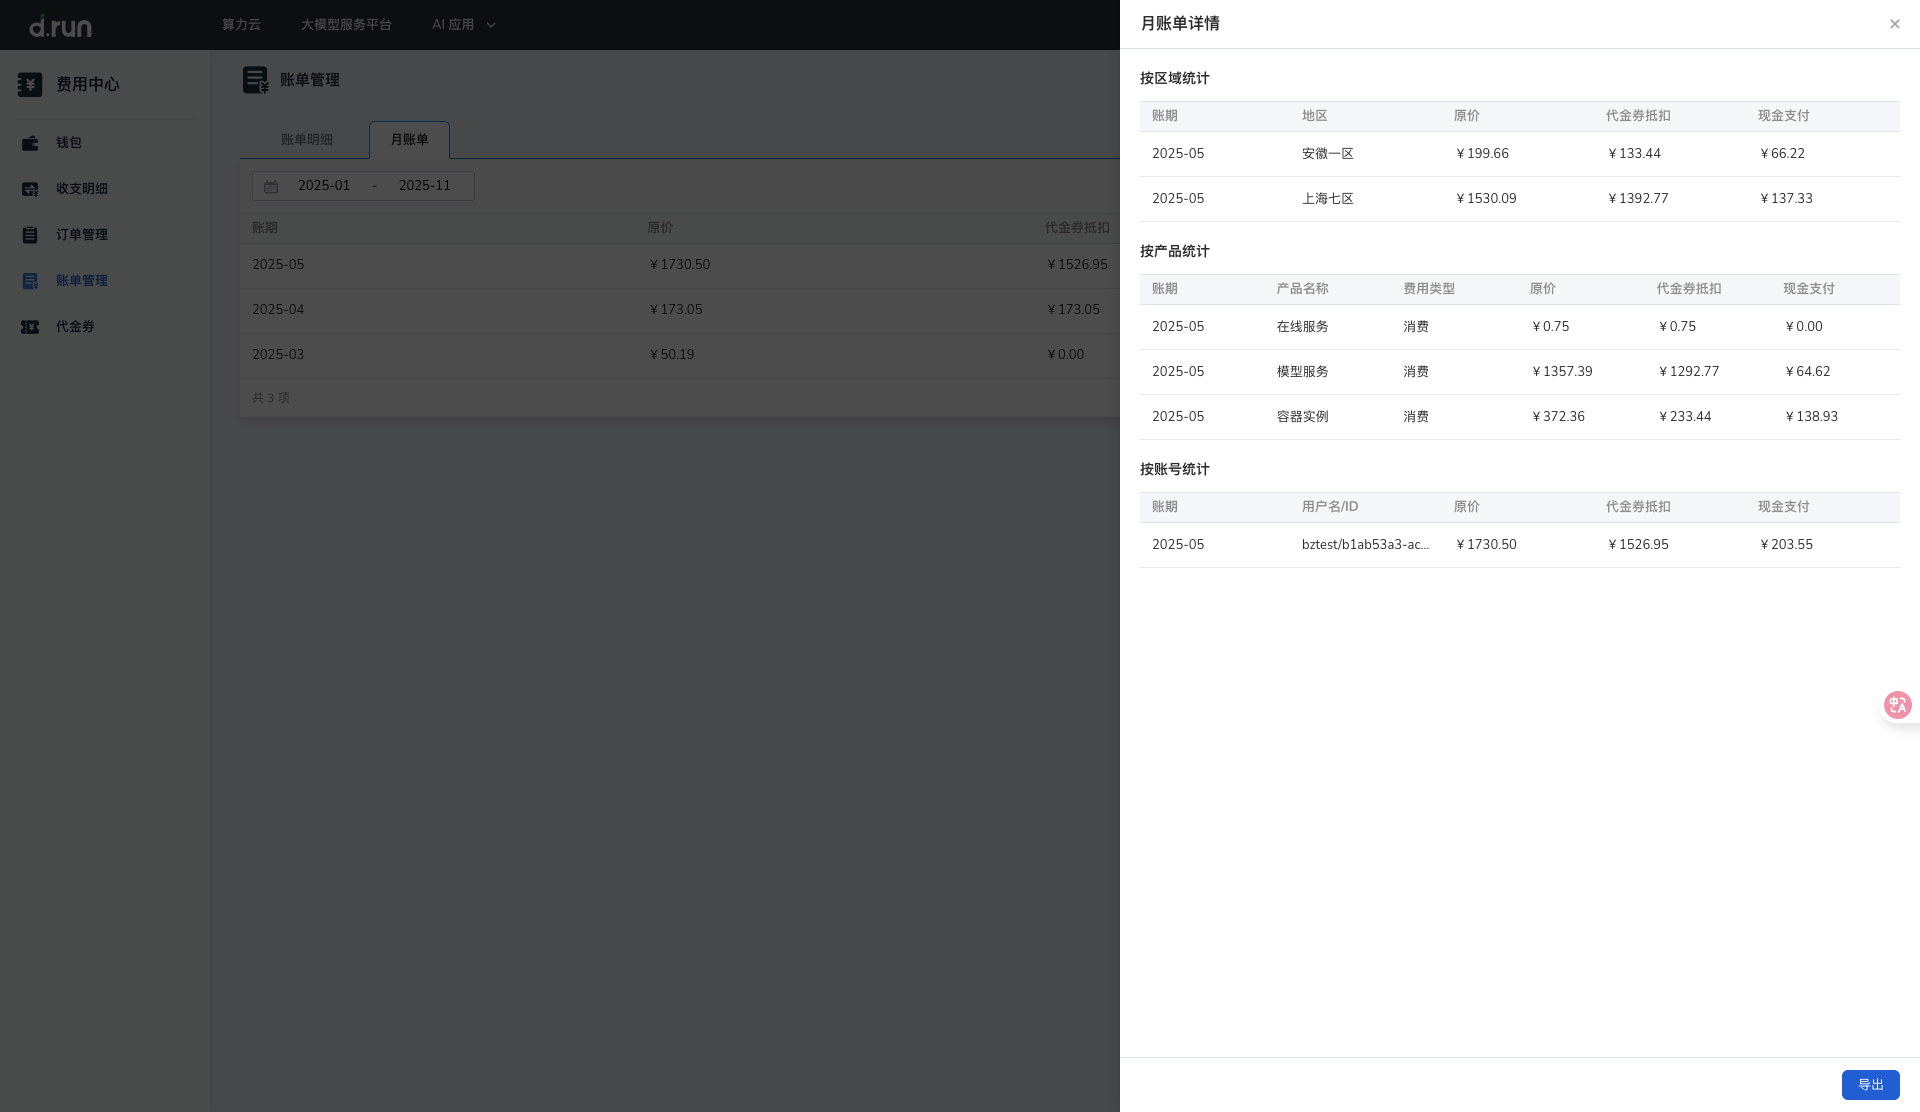The height and width of the screenshot is (1112, 1920).
Task: Click the d.run logo
Action: click(x=60, y=25)
